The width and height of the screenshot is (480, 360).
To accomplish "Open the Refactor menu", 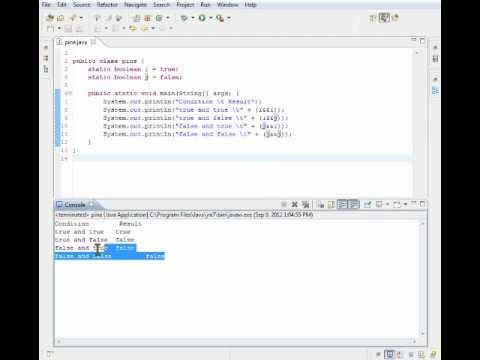I will (x=107, y=5).
